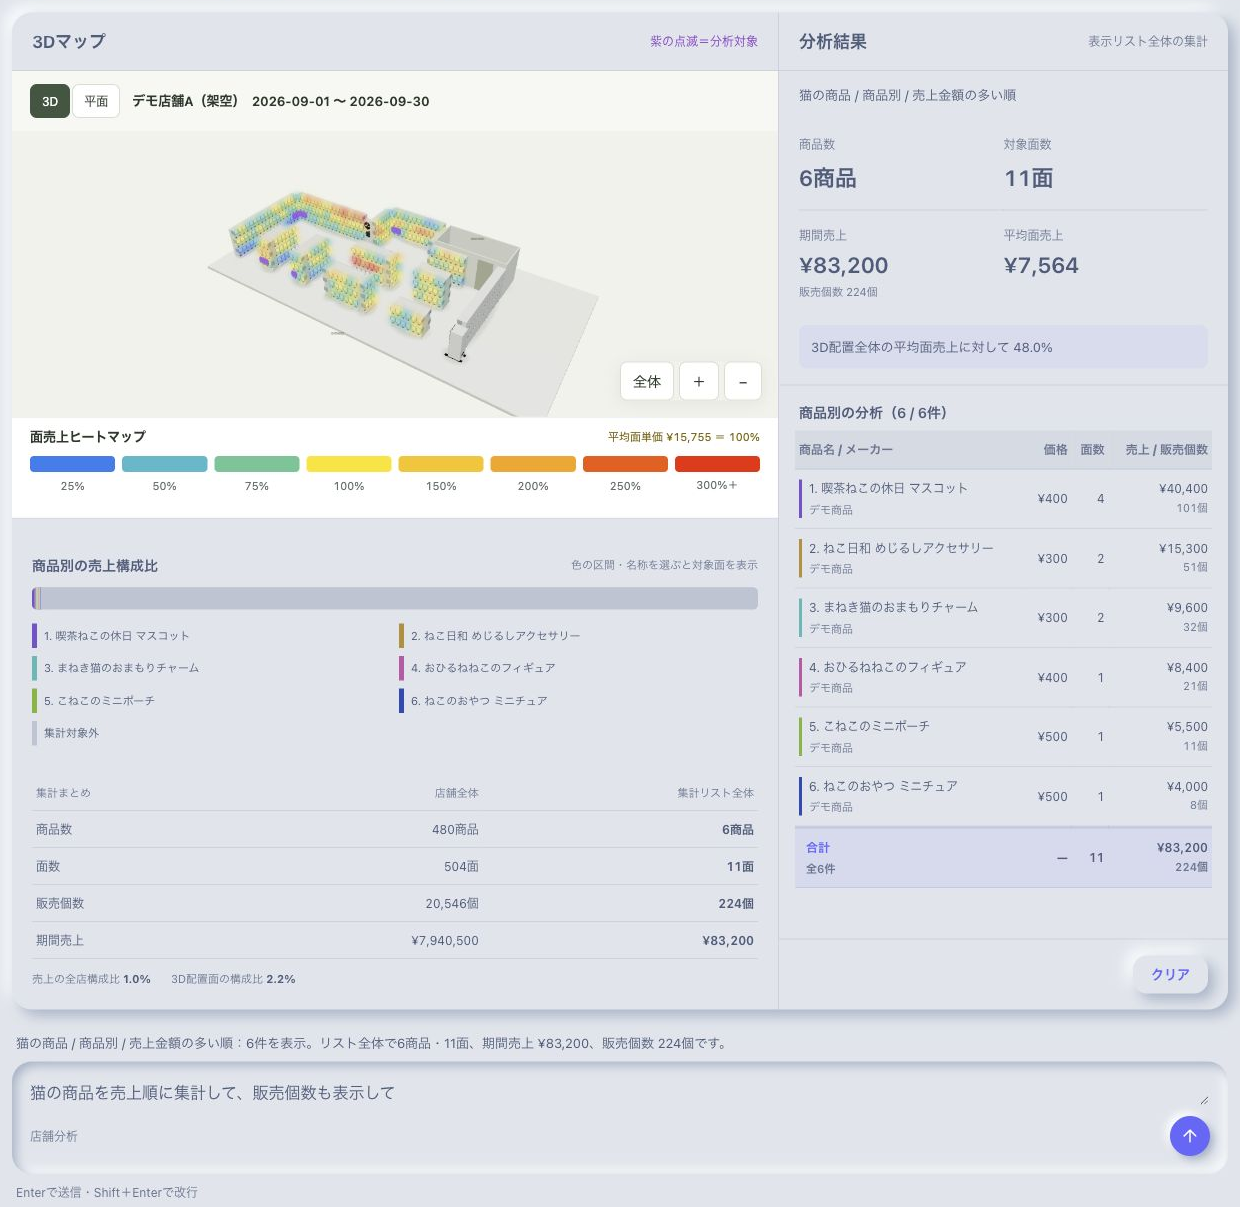Viewport: 1240px width, 1207px height.
Task: Switch map to 3D view
Action: [50, 101]
